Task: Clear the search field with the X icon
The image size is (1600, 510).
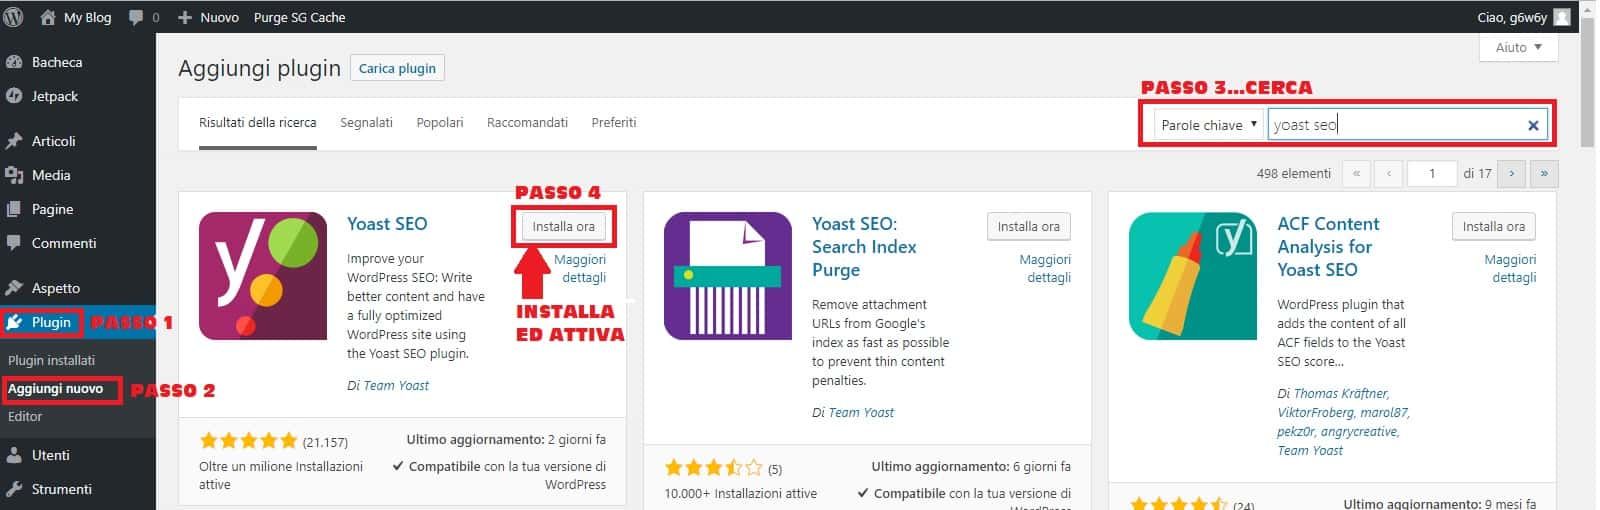Action: (1532, 125)
